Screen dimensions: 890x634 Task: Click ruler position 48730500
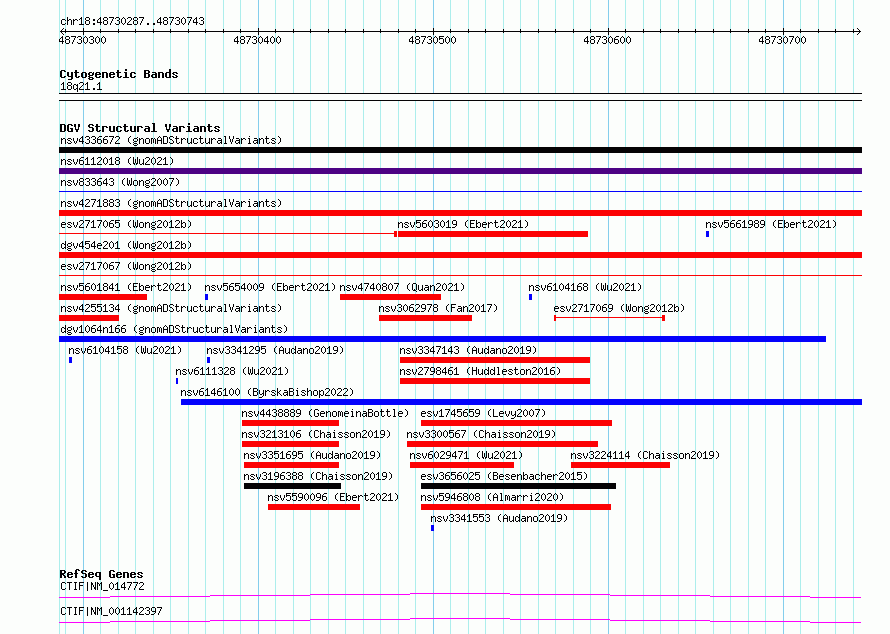click(x=432, y=40)
